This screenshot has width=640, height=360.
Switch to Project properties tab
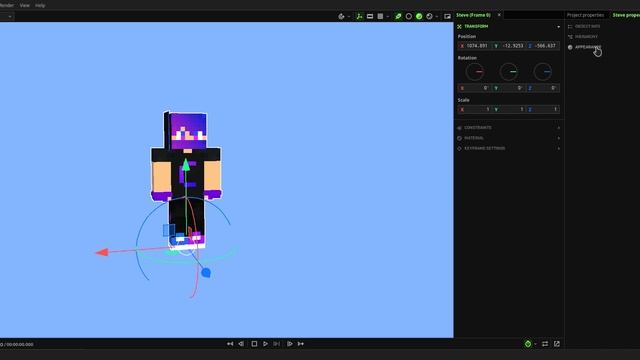585,15
